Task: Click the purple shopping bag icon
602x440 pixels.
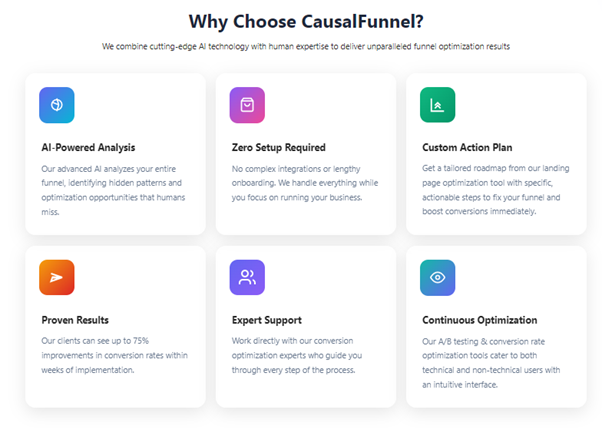Action: coord(247,105)
